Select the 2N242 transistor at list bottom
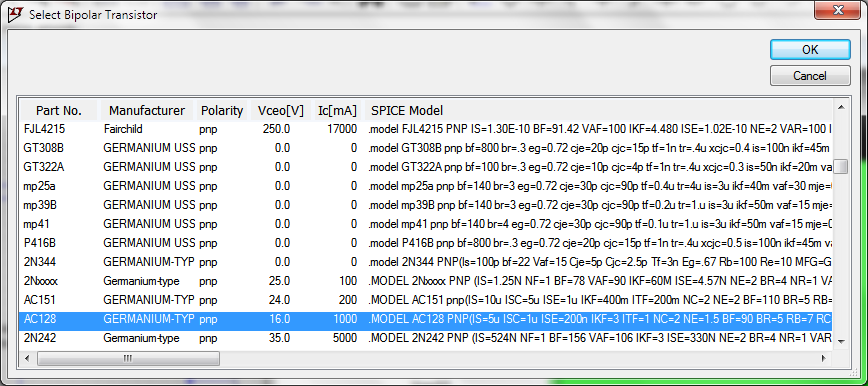Viewport: 868px width, 386px height. point(425,337)
